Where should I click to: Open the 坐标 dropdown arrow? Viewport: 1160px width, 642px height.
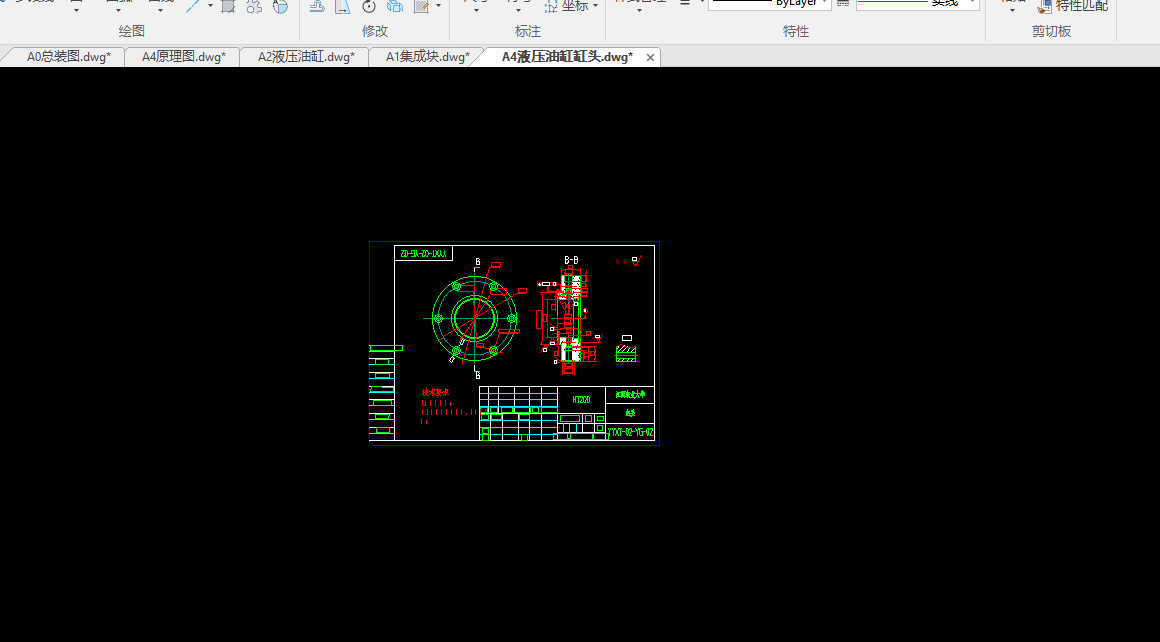pyautogui.click(x=596, y=6)
